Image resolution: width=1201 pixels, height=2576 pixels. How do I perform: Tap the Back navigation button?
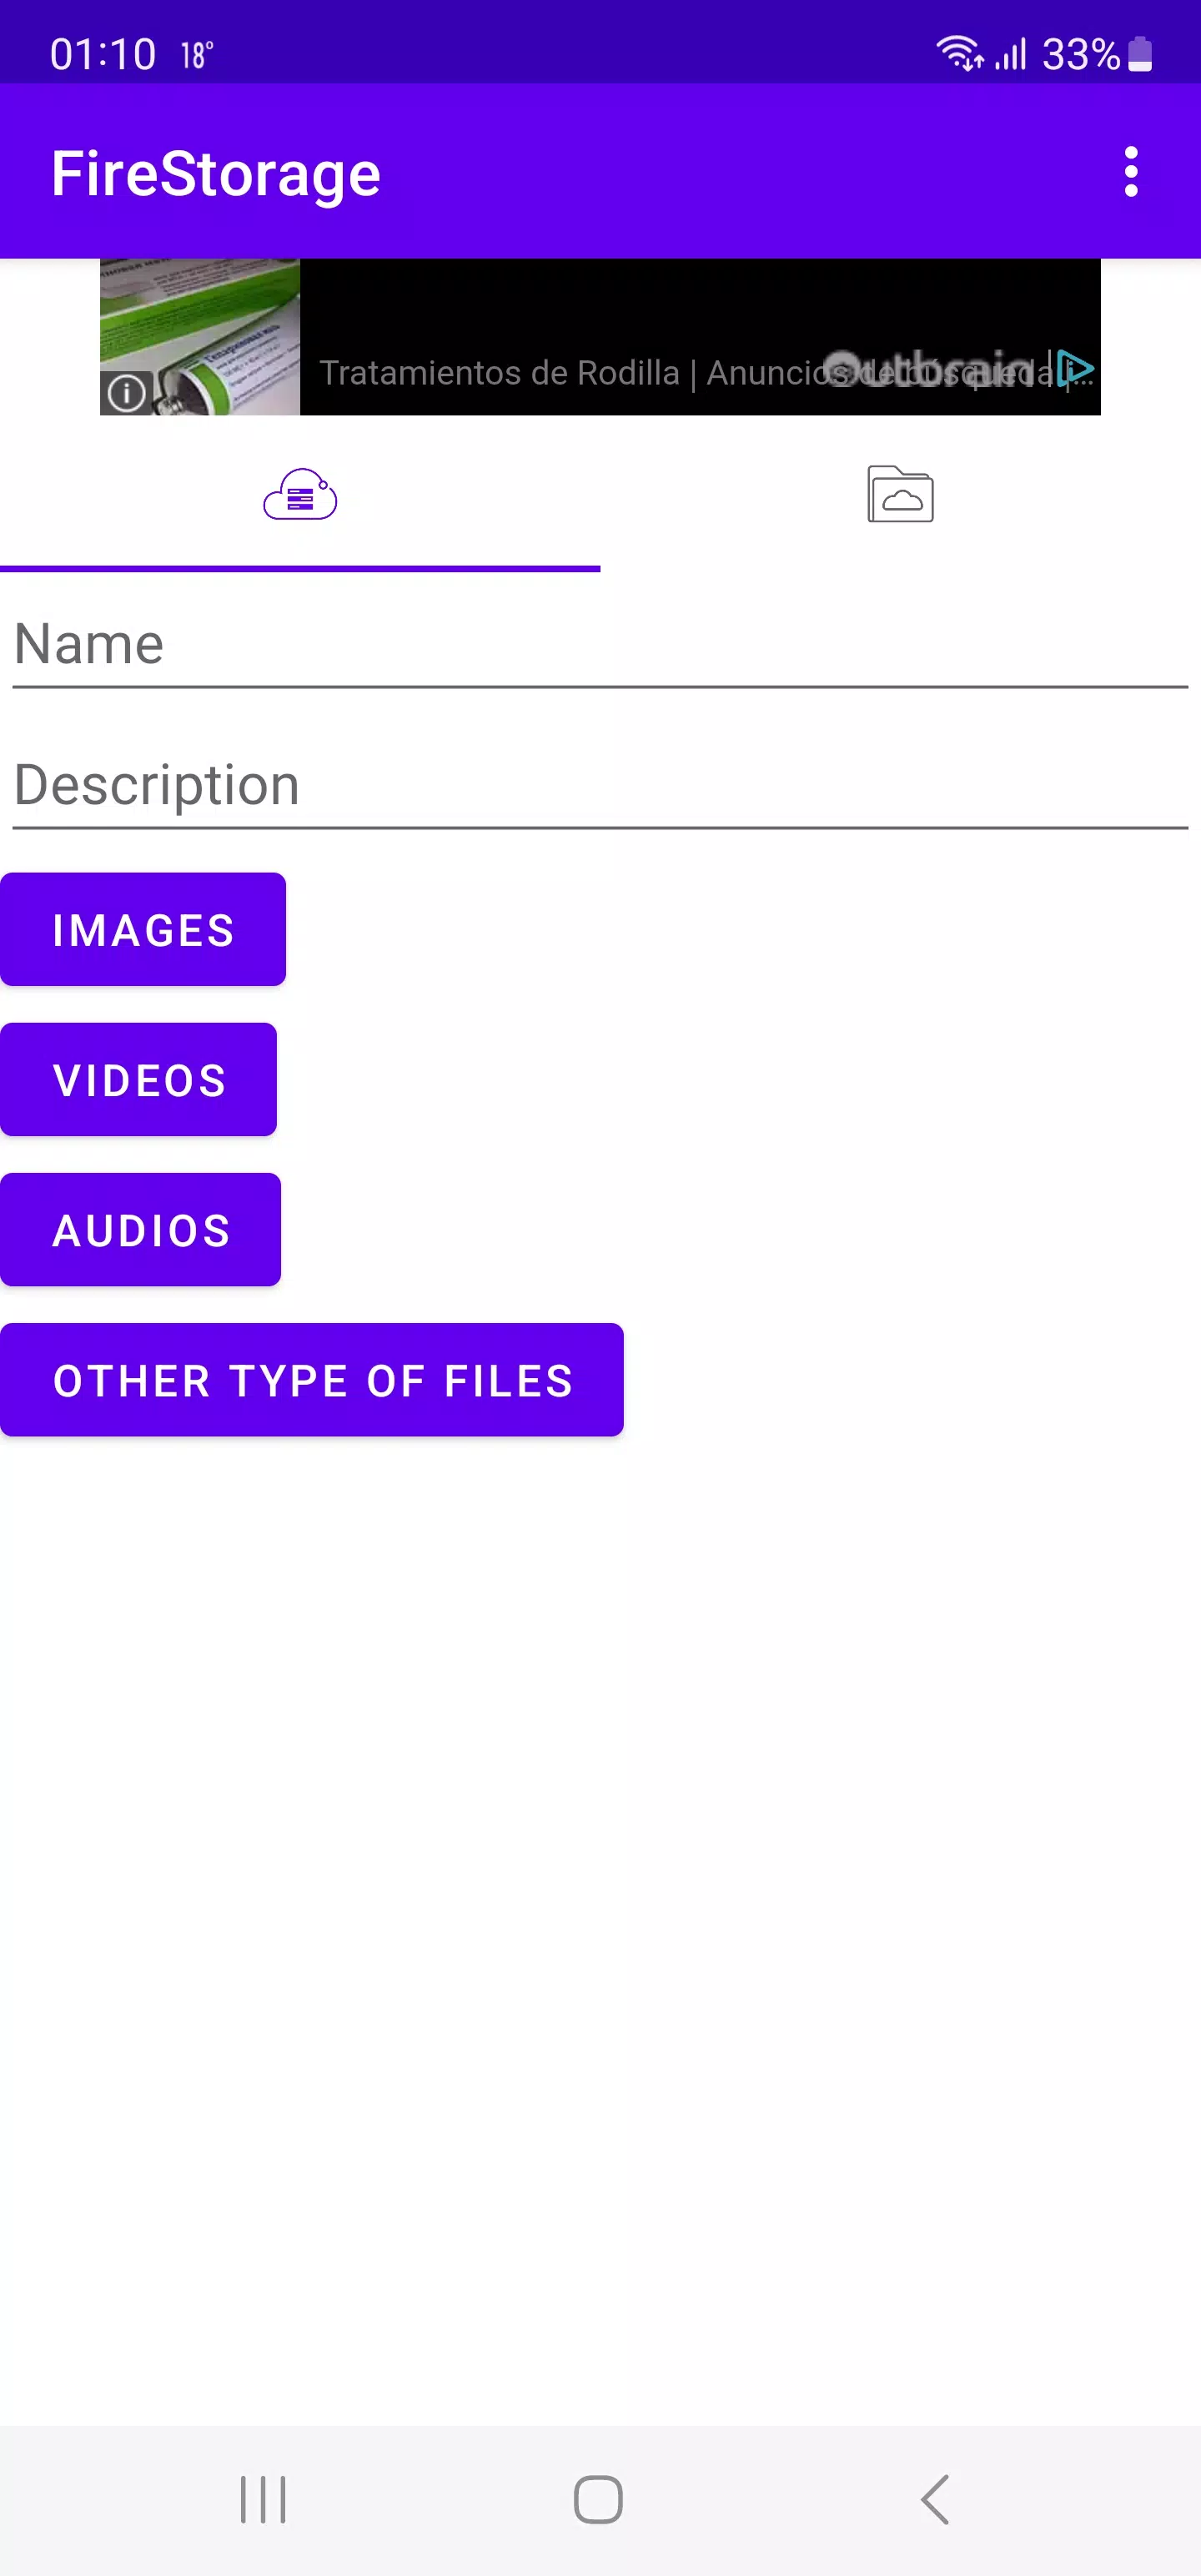(933, 2497)
